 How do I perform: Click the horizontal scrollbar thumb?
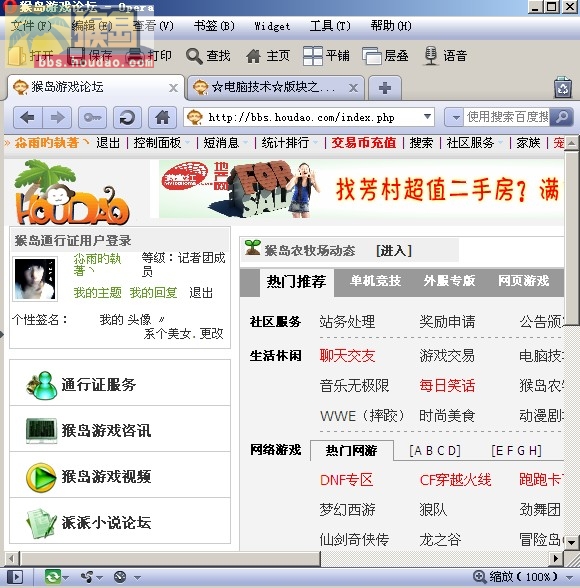click(x=171, y=558)
